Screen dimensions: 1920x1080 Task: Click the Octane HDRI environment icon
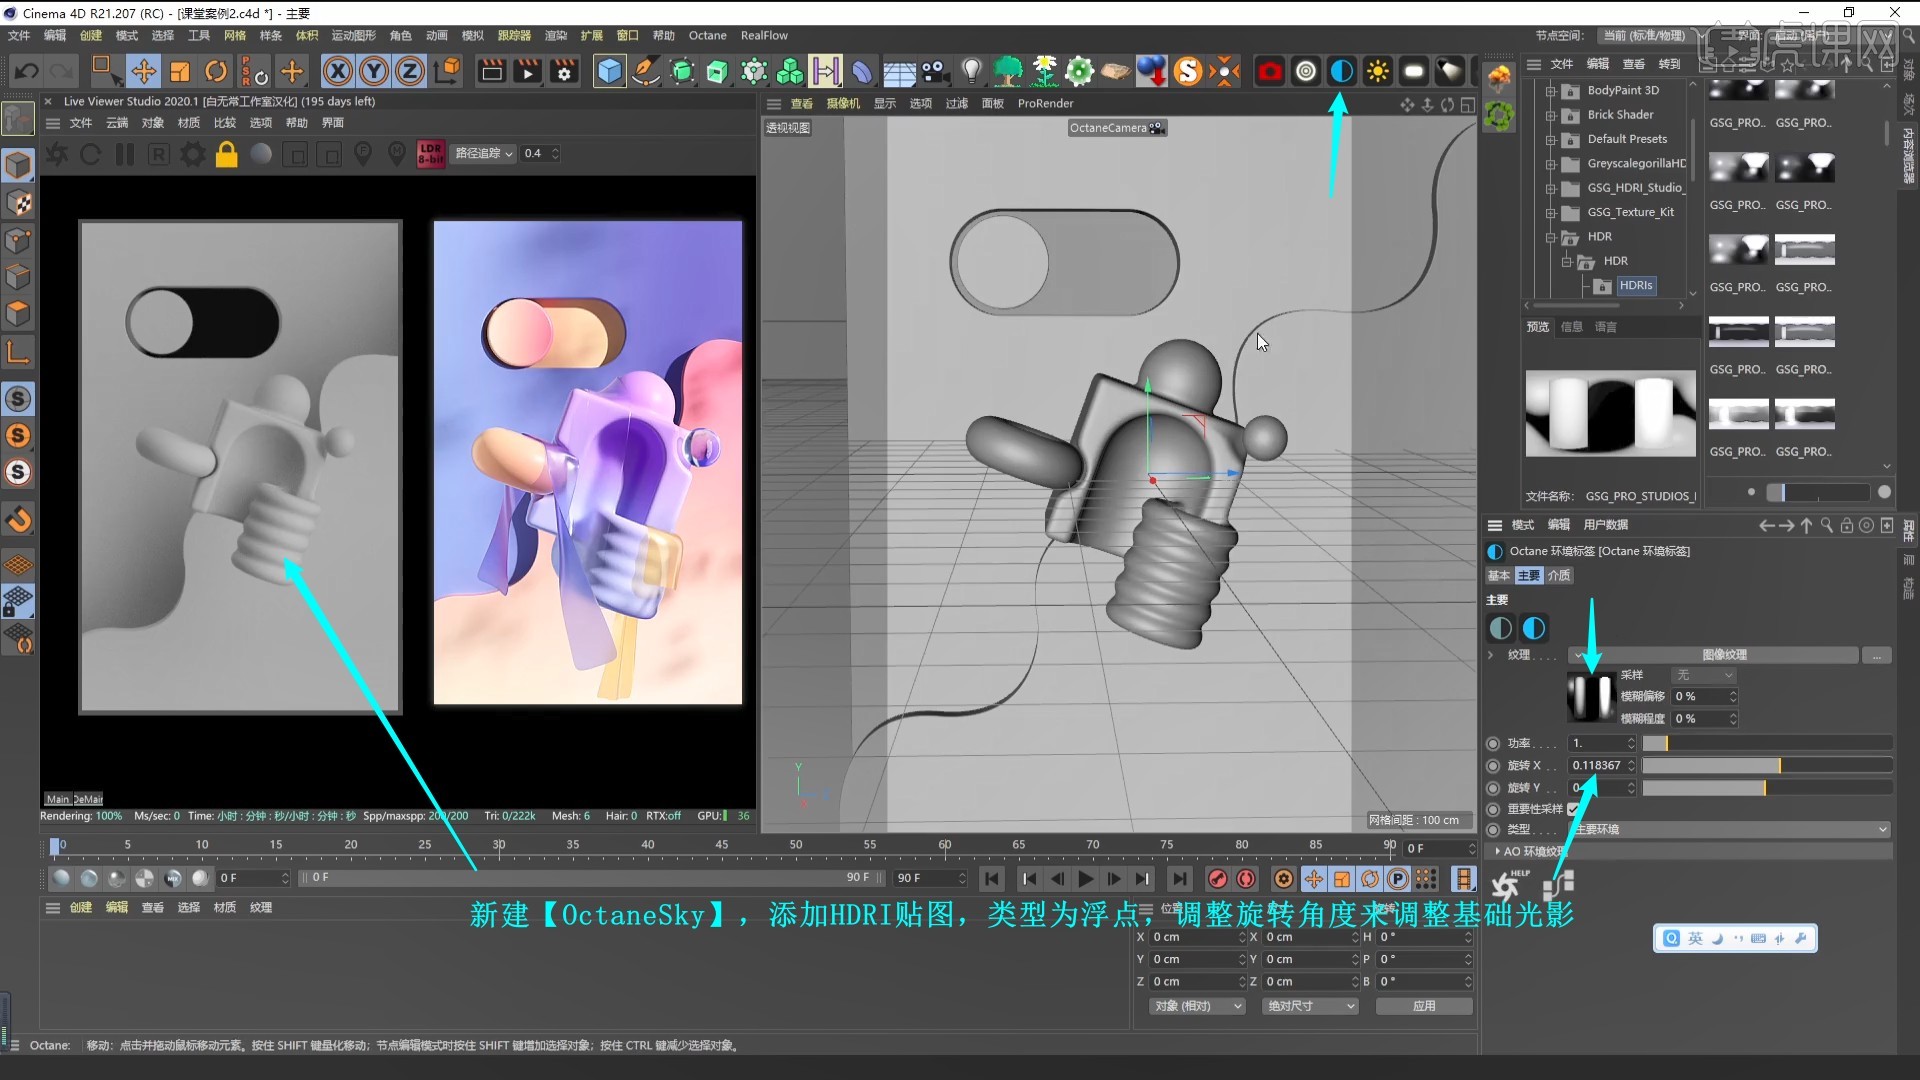click(x=1341, y=71)
